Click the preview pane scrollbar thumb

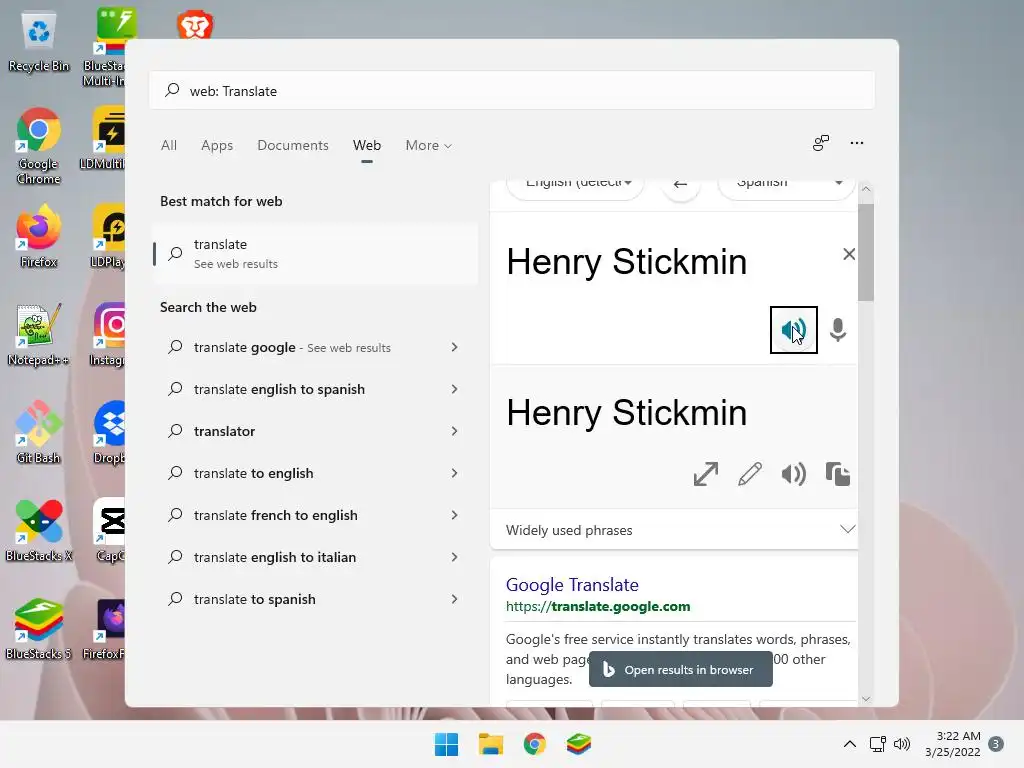point(866,252)
